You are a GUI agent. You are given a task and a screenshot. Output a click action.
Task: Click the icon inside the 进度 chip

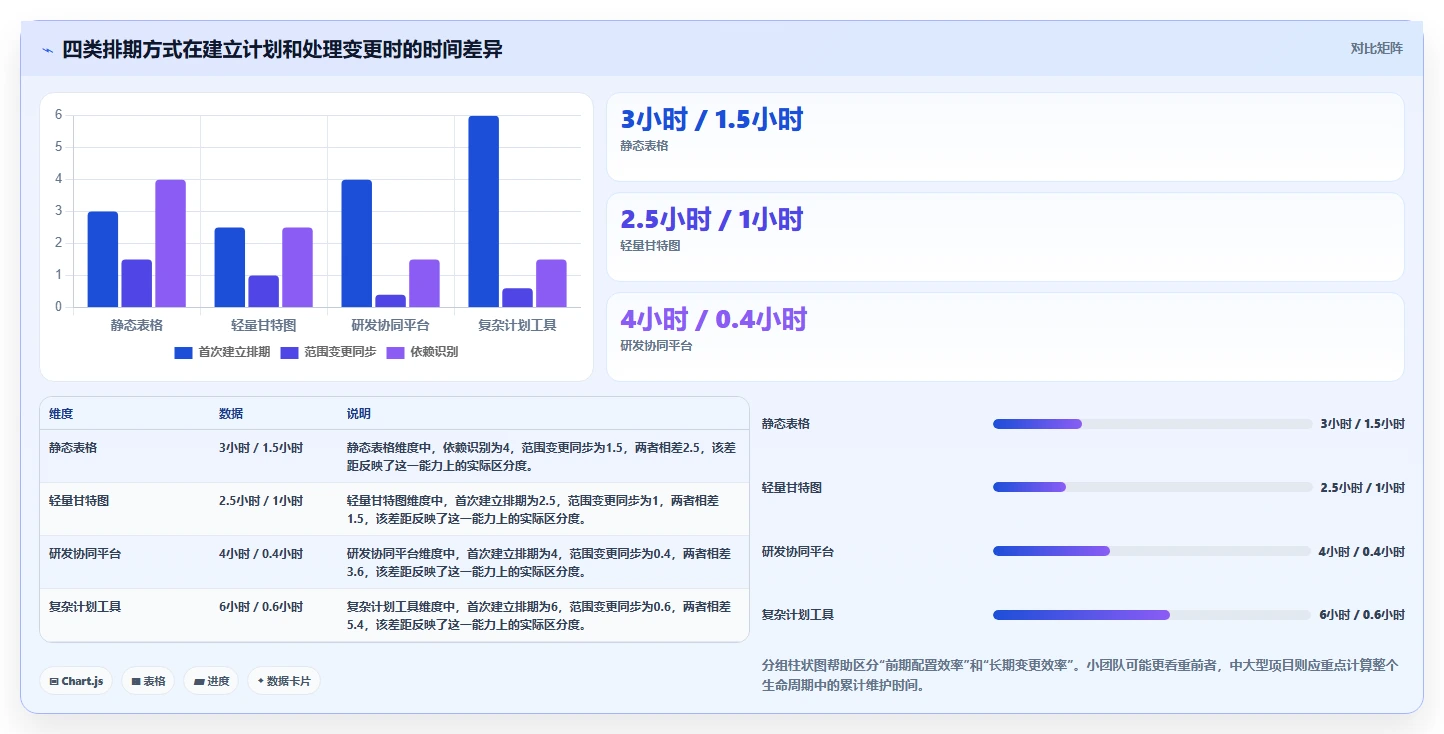198,681
